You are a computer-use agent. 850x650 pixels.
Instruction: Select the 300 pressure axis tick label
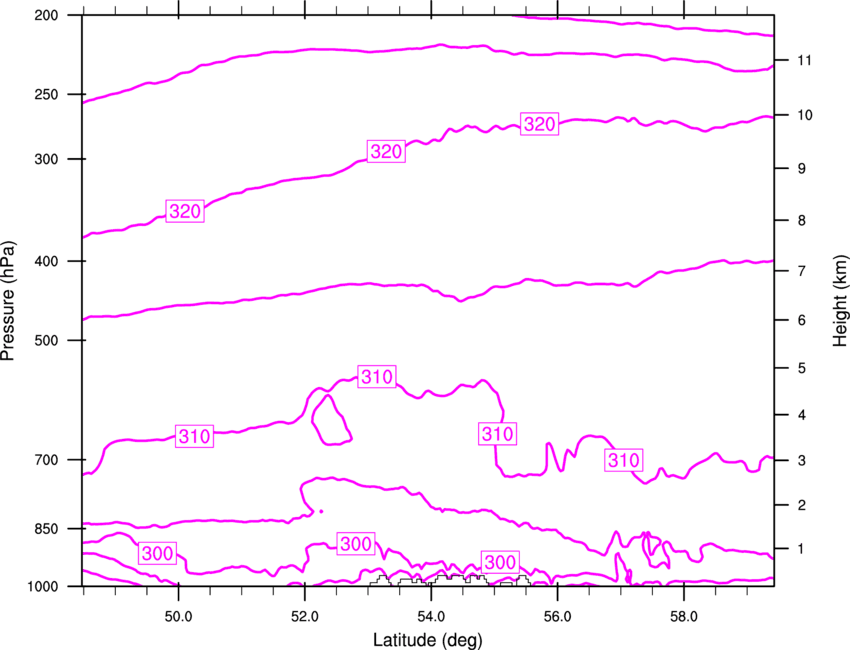tap(47, 159)
